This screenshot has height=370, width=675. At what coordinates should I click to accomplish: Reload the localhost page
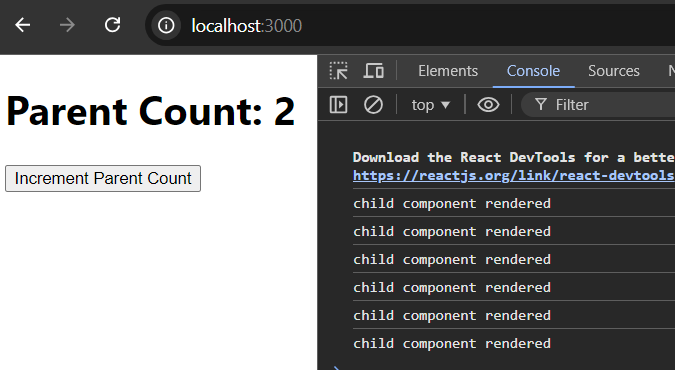[x=112, y=25]
